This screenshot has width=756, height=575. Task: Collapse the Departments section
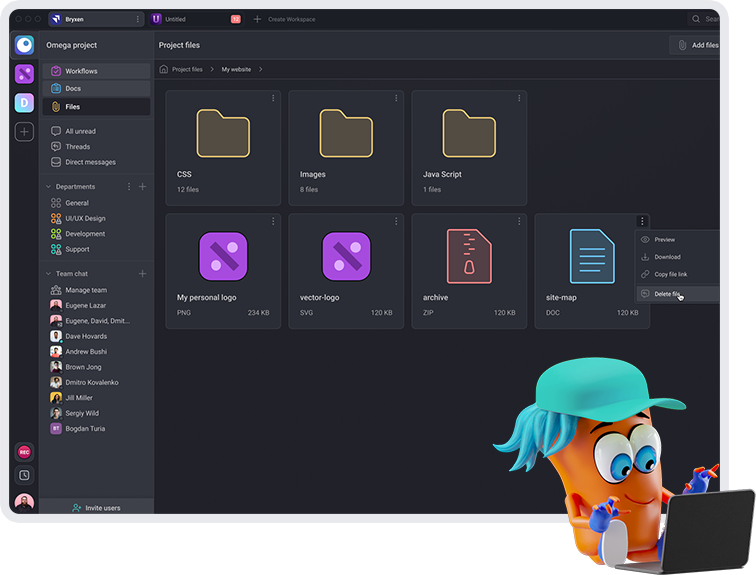click(48, 187)
